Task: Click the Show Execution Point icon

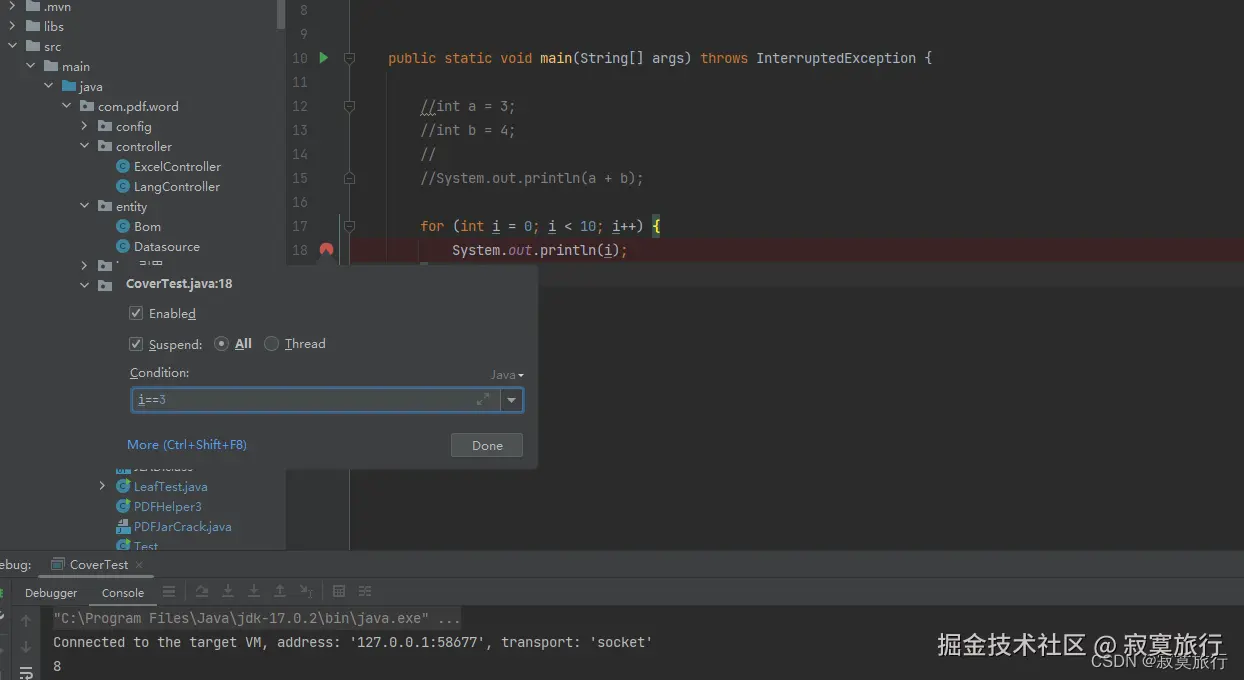Action: tap(169, 591)
